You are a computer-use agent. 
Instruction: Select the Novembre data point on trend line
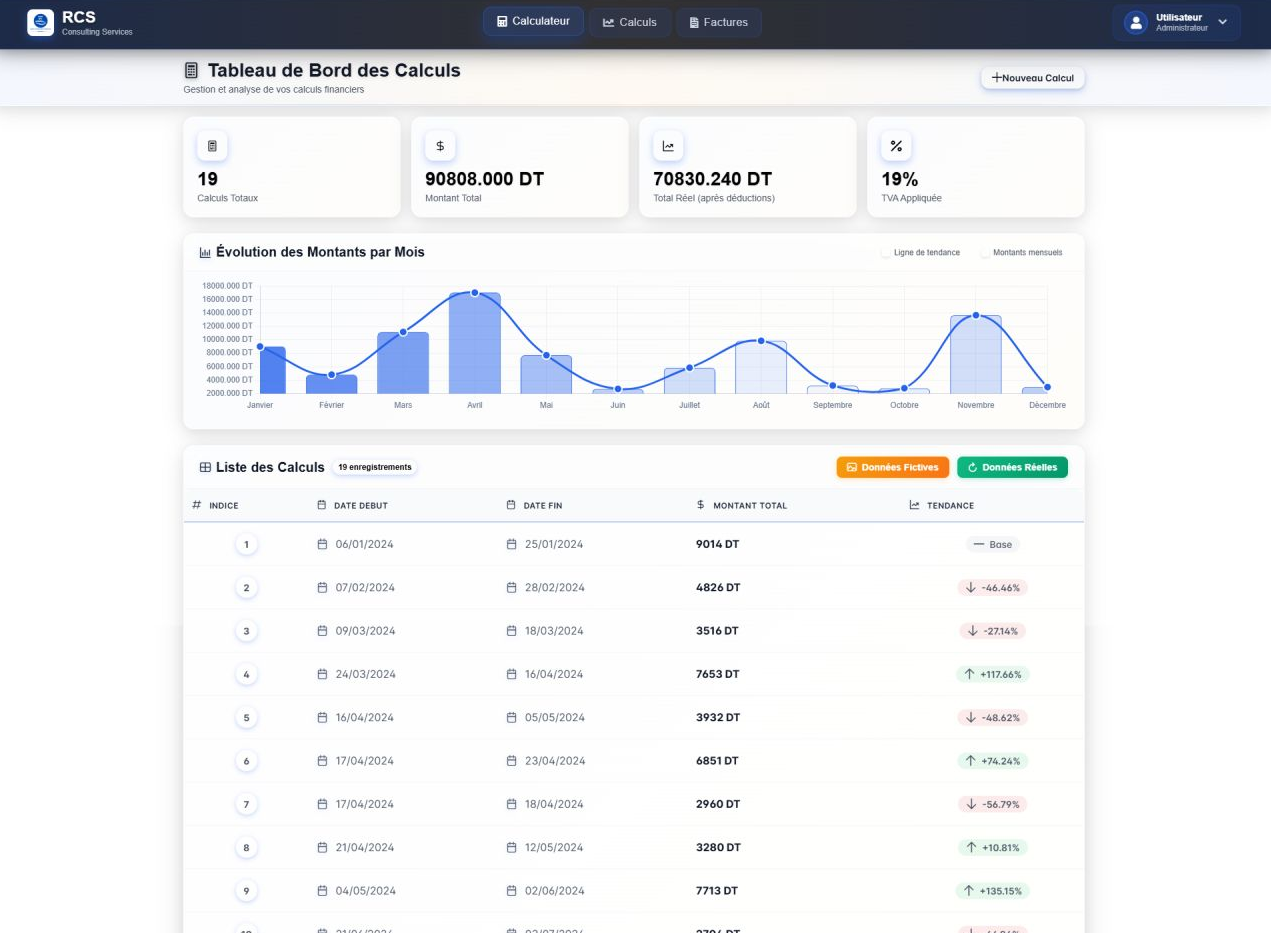[976, 316]
